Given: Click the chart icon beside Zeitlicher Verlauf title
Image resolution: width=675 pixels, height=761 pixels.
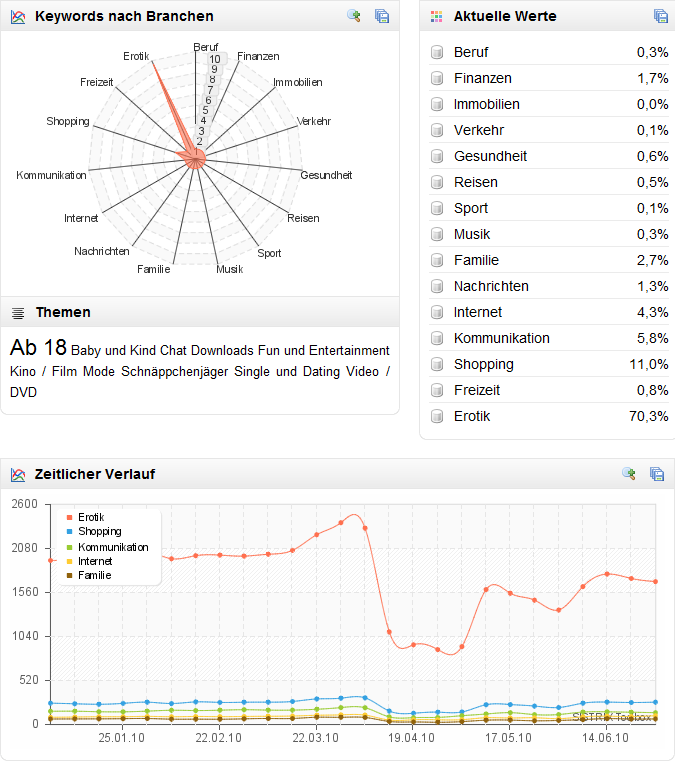Looking at the screenshot, I should pos(18,473).
